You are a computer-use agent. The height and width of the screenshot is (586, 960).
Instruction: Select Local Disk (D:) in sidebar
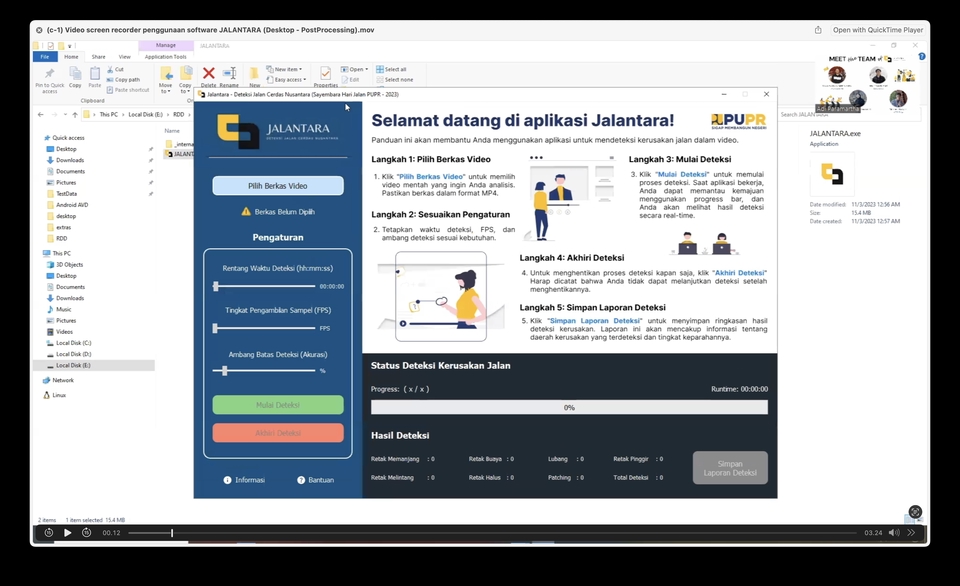(73, 354)
